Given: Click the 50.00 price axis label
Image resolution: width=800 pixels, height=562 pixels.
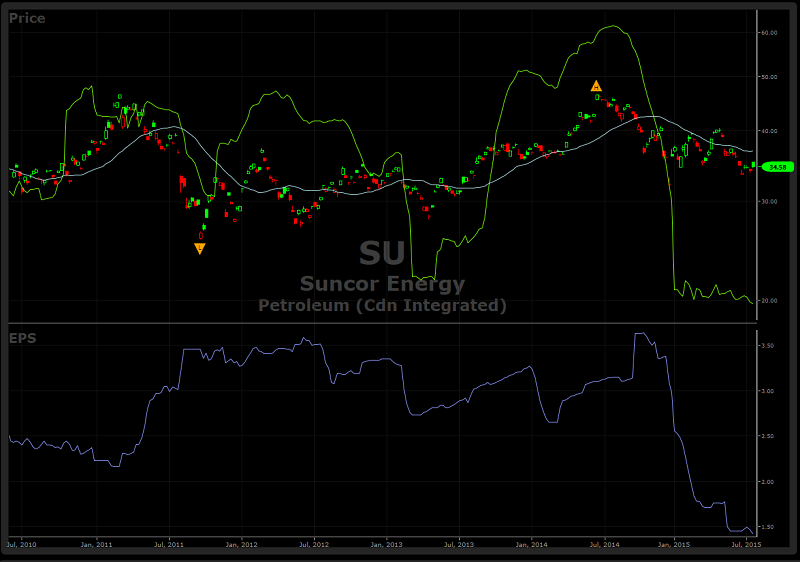Looking at the screenshot, I should 769,77.
